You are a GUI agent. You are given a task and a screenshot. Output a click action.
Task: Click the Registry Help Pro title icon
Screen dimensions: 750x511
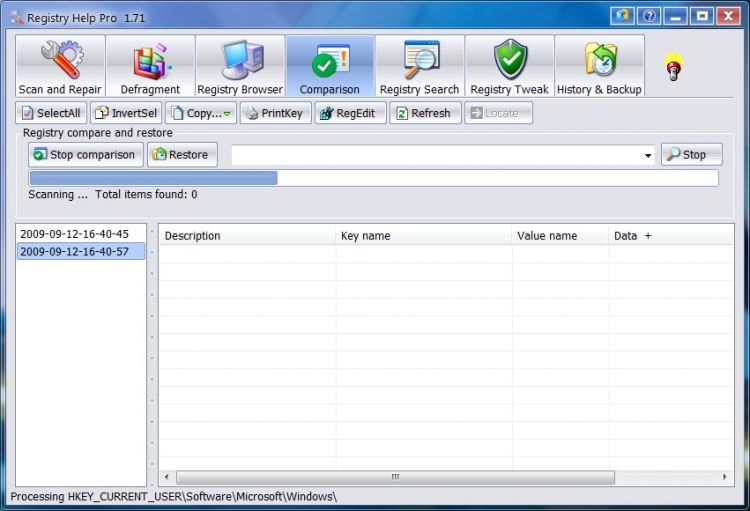[16, 18]
